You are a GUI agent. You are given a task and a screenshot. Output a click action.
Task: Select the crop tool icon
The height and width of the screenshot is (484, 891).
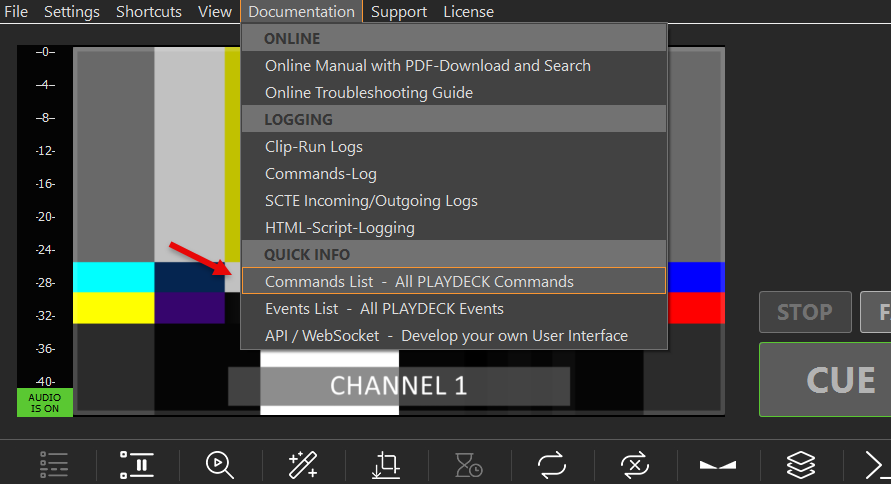[386, 465]
